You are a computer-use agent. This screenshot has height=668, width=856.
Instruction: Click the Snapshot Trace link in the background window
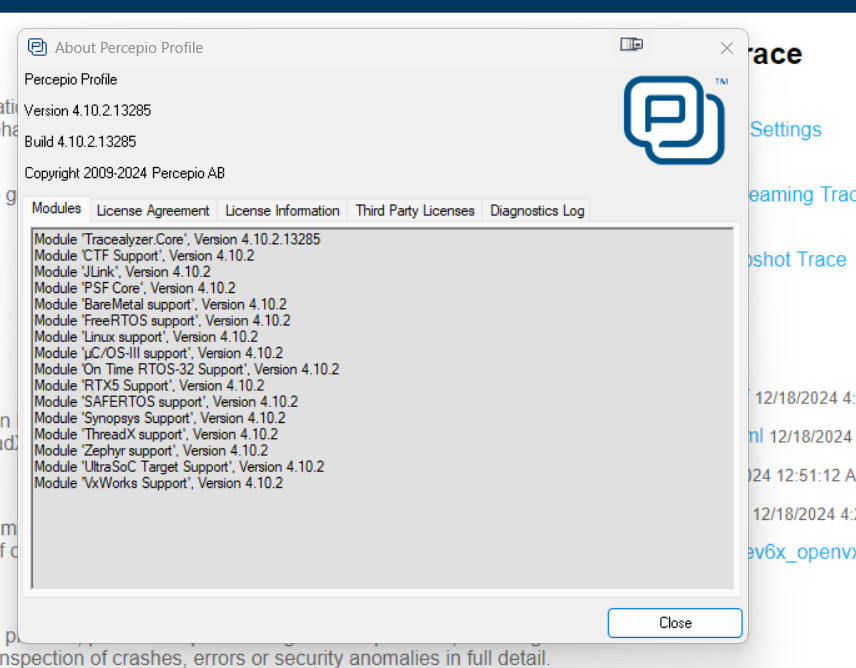798,259
